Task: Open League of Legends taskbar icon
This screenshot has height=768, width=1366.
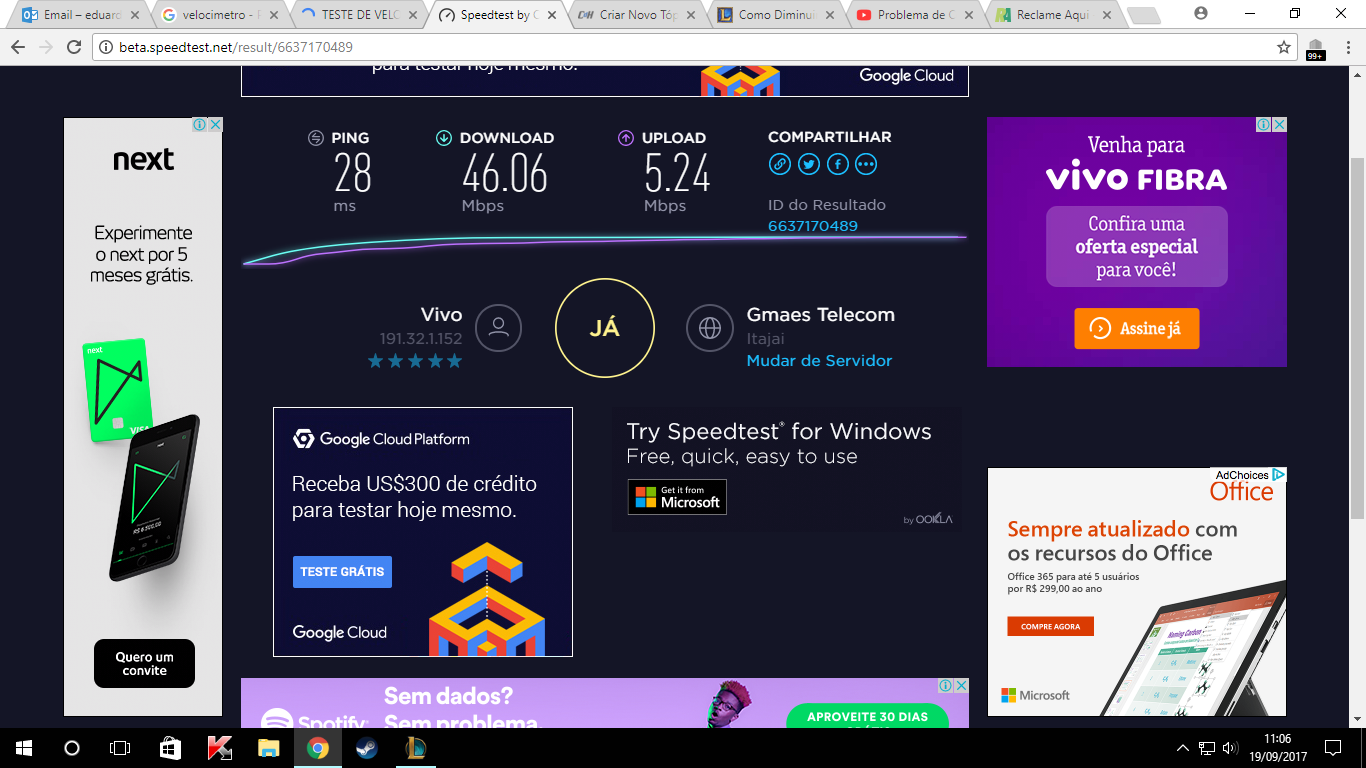Action: click(416, 748)
